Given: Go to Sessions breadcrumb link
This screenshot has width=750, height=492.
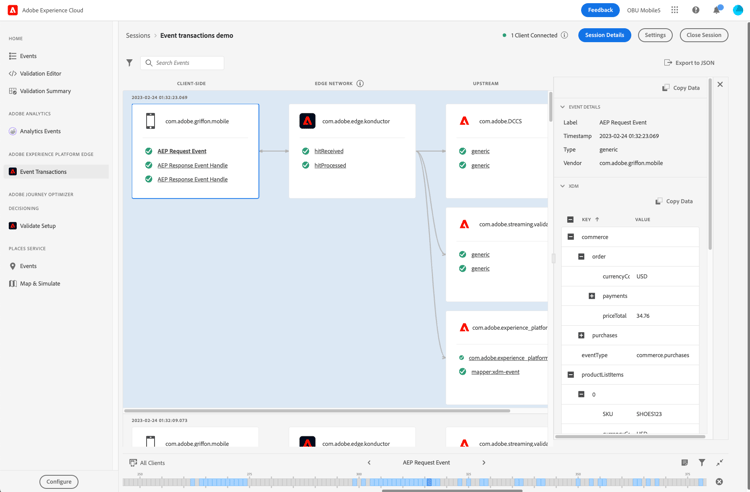Looking at the screenshot, I should pyautogui.click(x=138, y=35).
